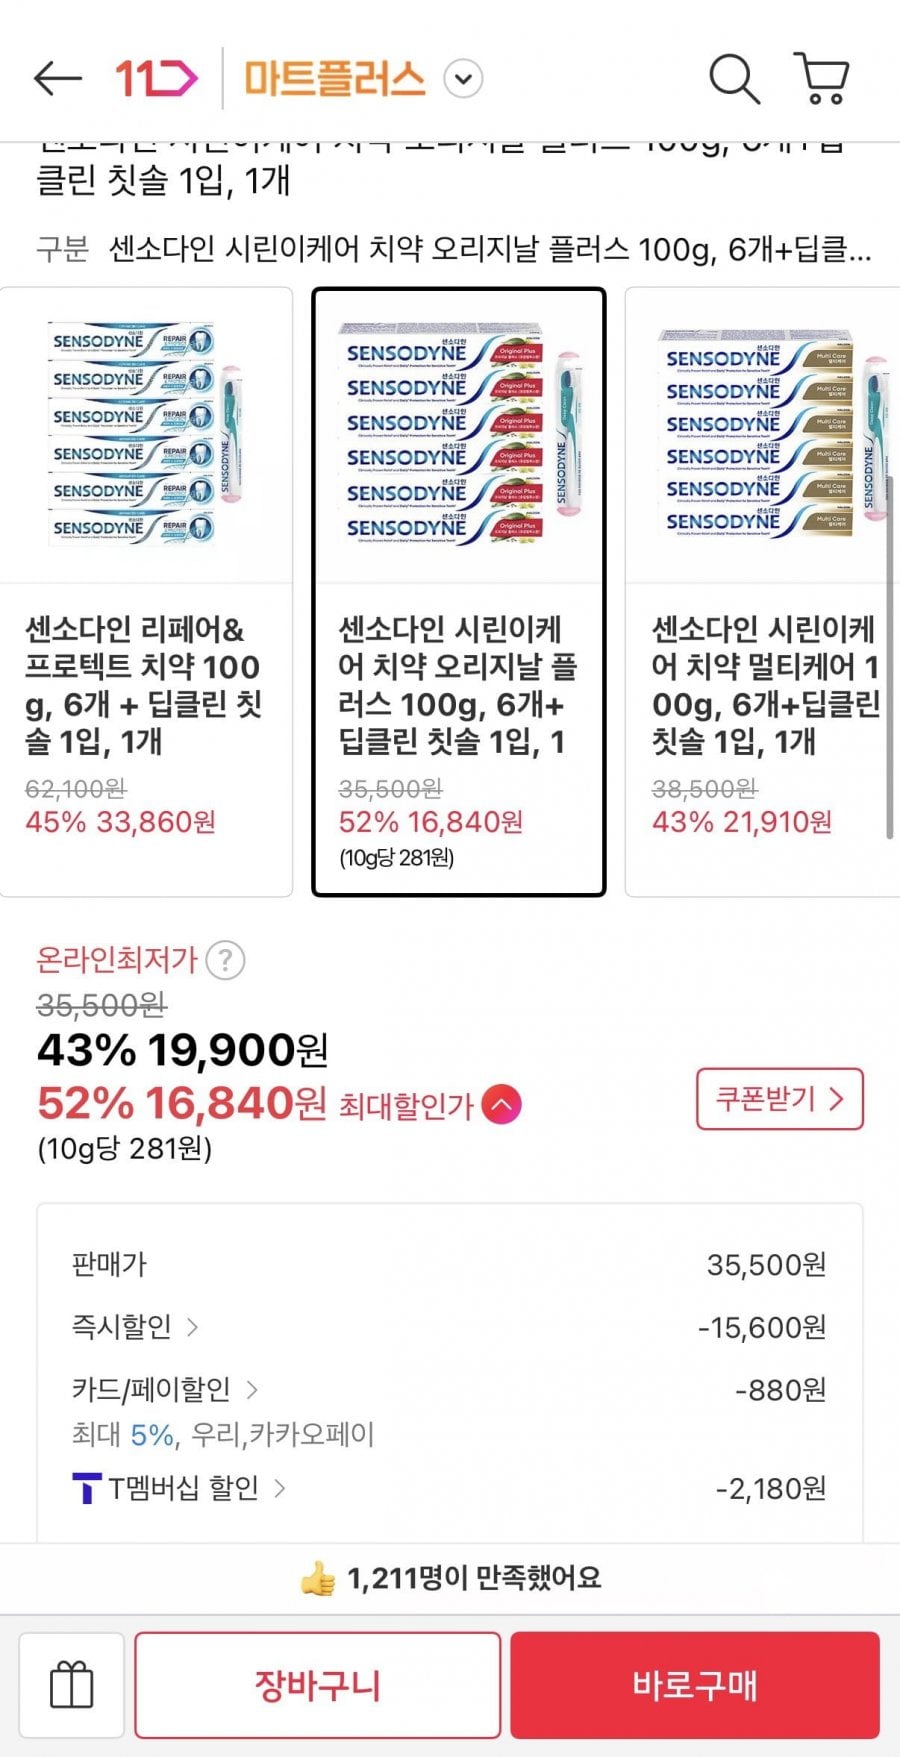
Task: Open the search magnifier icon
Action: [x=734, y=79]
